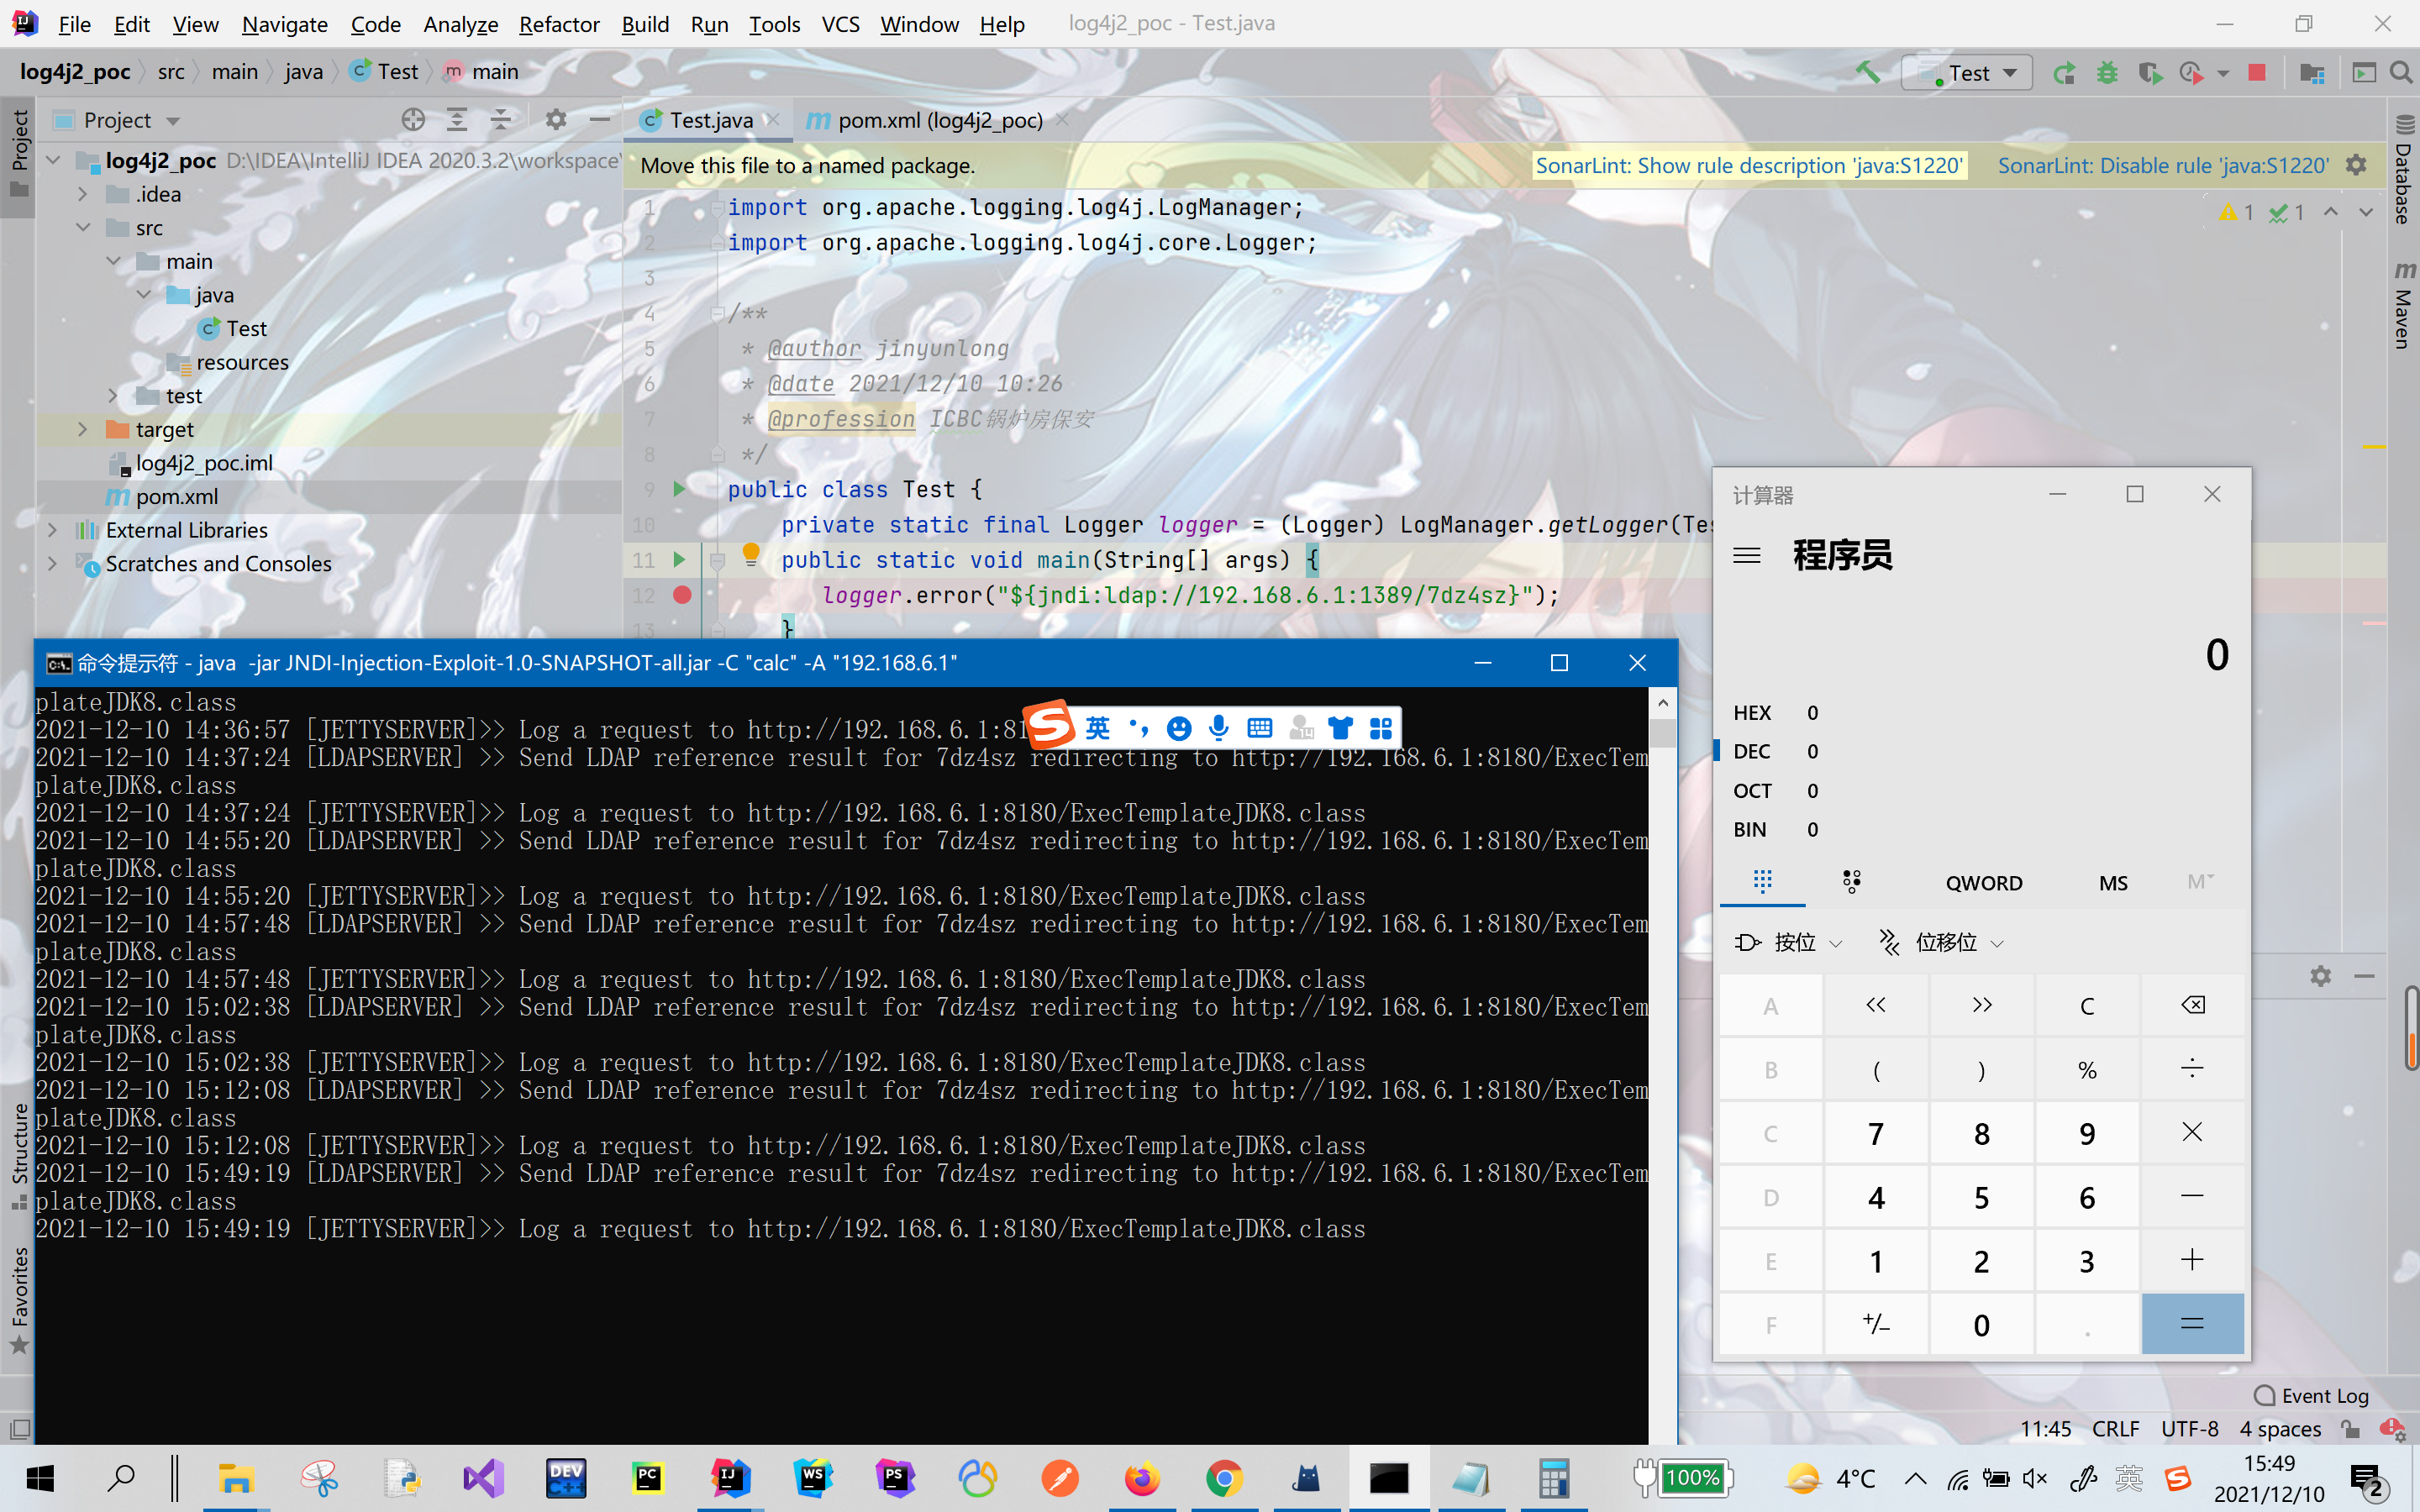The width and height of the screenshot is (2420, 1512).
Task: Toggle mute on taskbar volume icon
Action: point(2035,1478)
